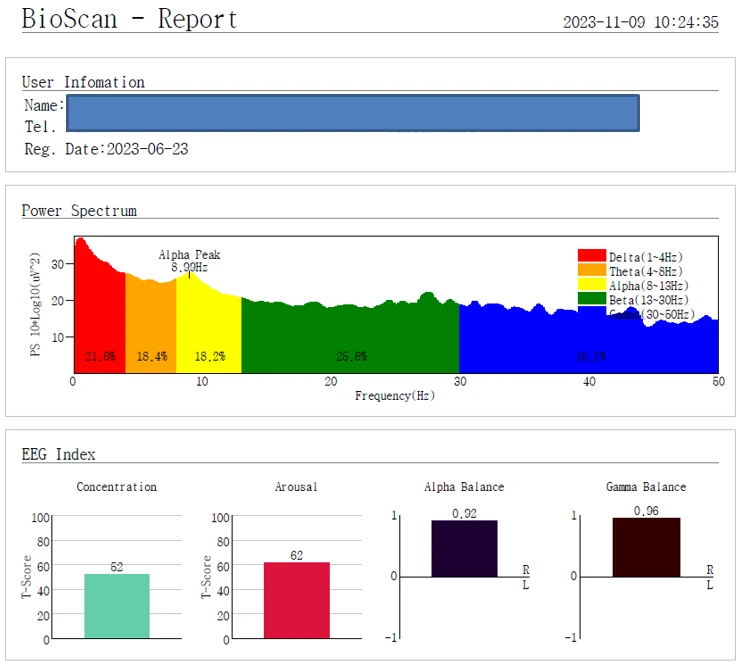Click the green Beta legend swatch
The image size is (741, 665).
[592, 298]
